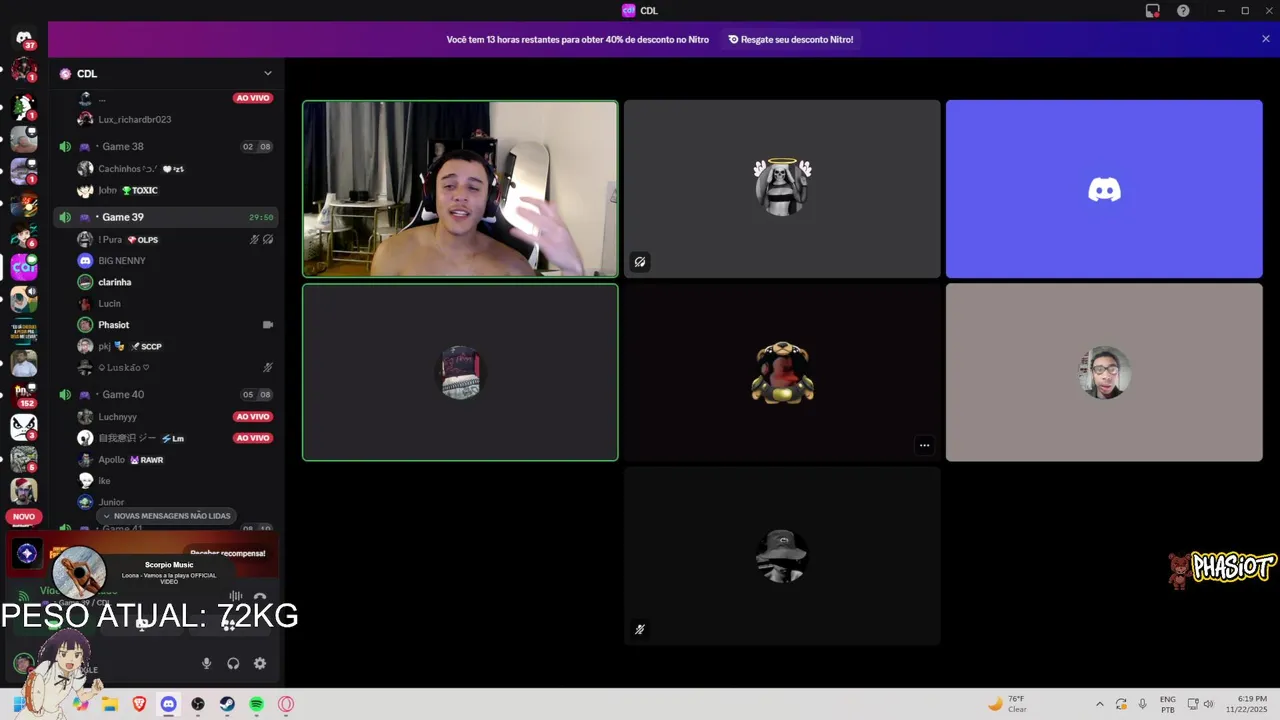Toggle microphone mute in user panel

coord(207,663)
